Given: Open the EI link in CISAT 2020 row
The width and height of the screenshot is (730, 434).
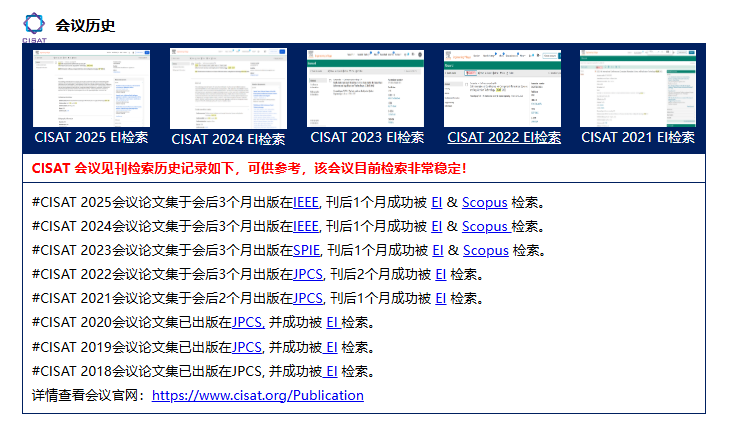Looking at the screenshot, I should click(x=333, y=323).
